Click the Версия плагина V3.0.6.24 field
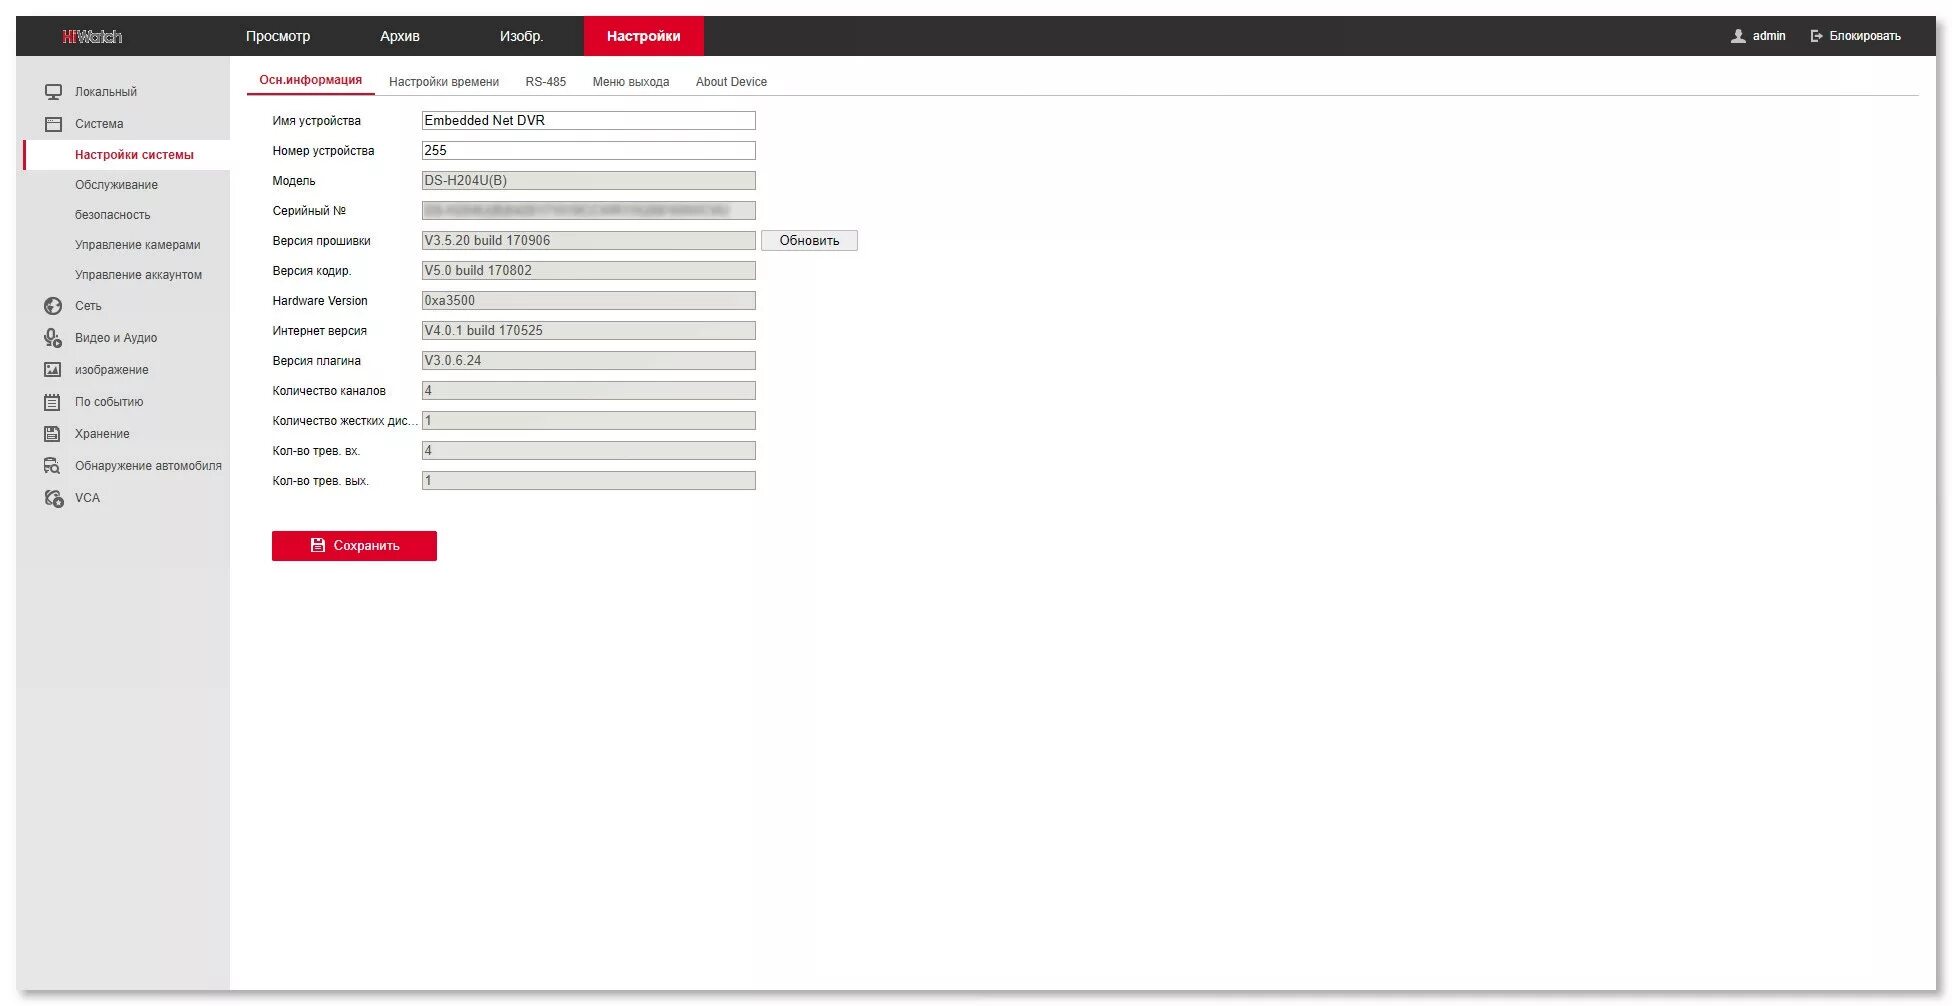 [588, 361]
